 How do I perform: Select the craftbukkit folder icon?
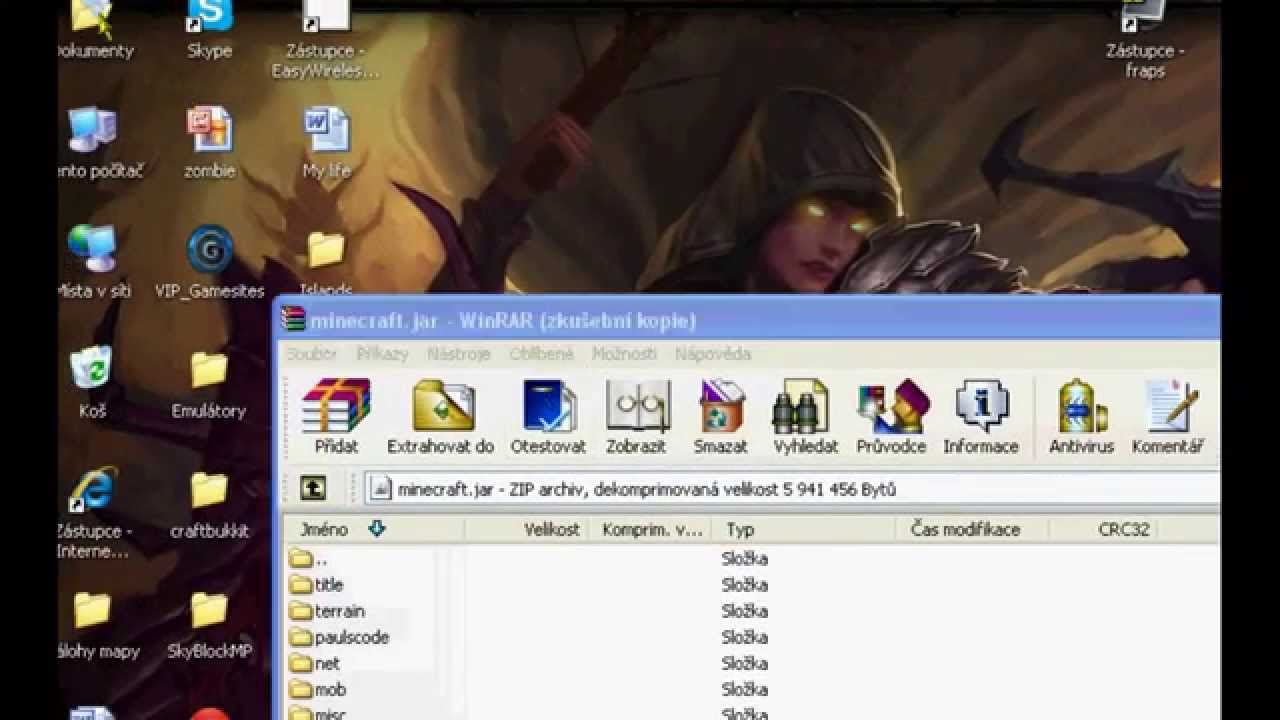[x=209, y=503]
